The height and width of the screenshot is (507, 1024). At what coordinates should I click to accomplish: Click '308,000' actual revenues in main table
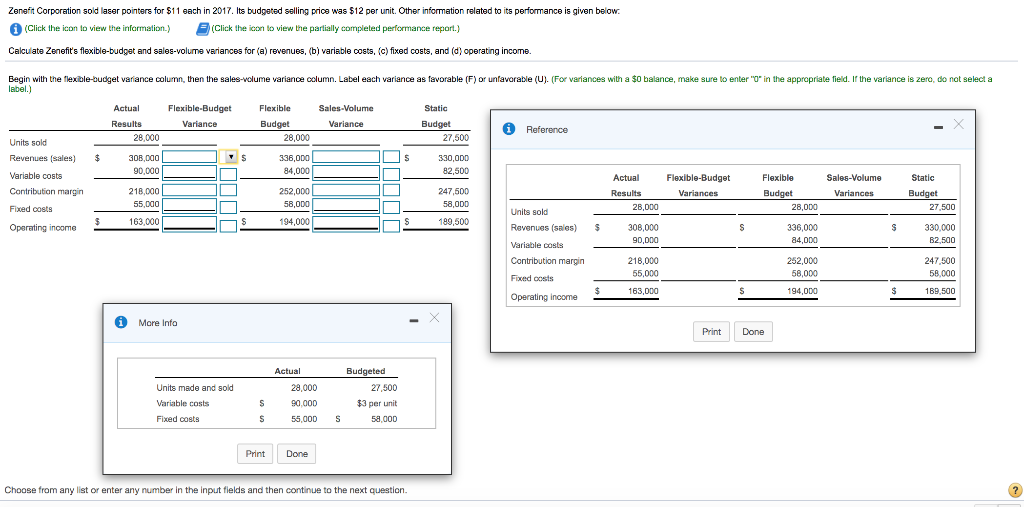[x=144, y=158]
